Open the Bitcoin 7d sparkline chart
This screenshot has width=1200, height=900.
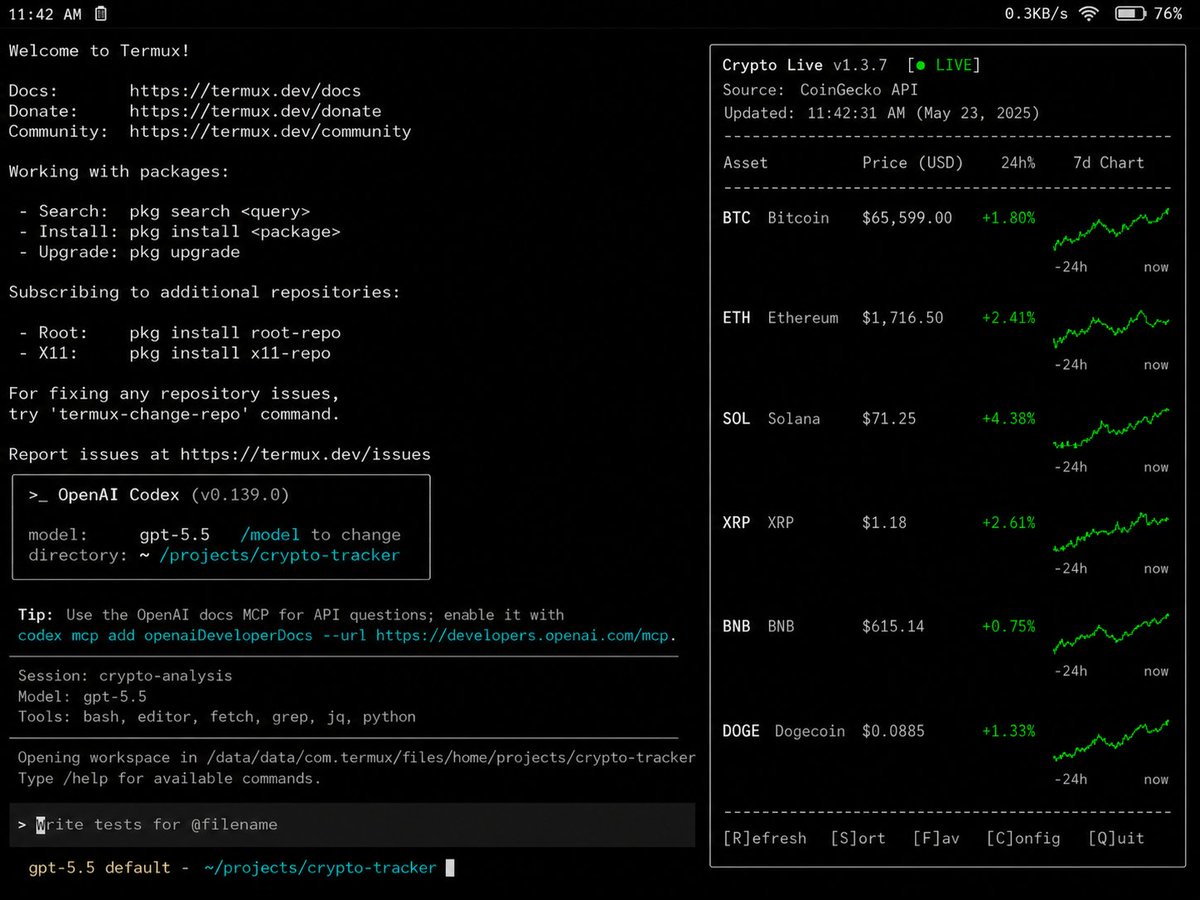pos(1111,230)
